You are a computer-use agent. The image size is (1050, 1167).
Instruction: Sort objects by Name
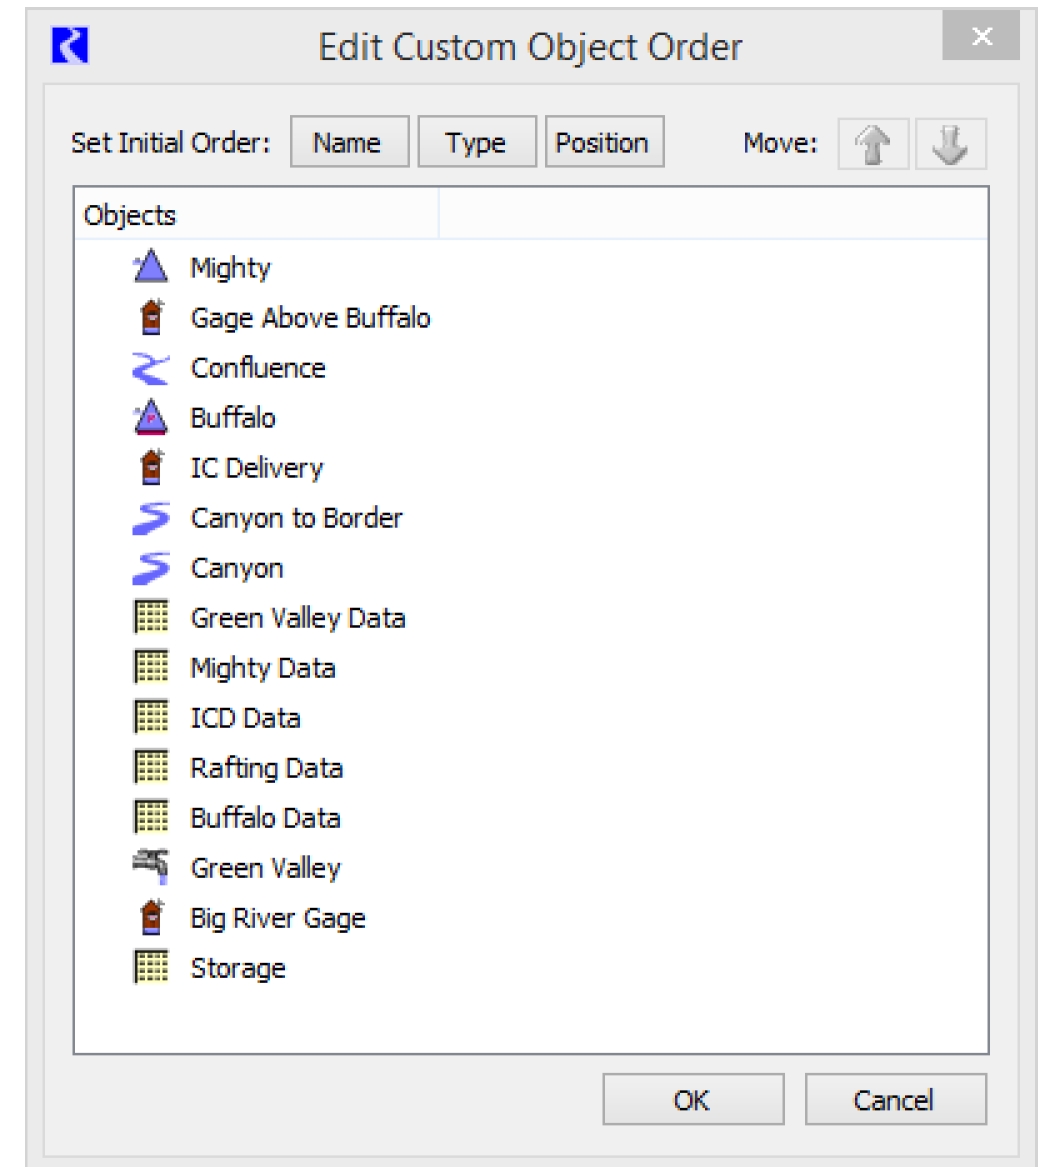tap(349, 143)
